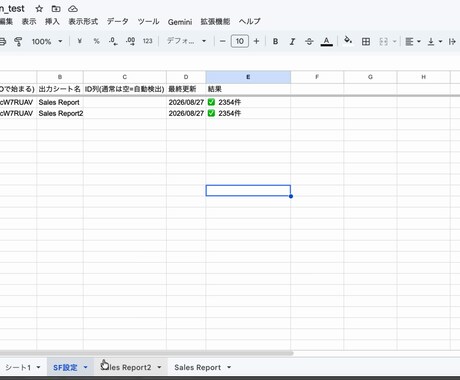Viewport: 460px width, 380px height.
Task: Toggle bold formatting
Action: (275, 41)
